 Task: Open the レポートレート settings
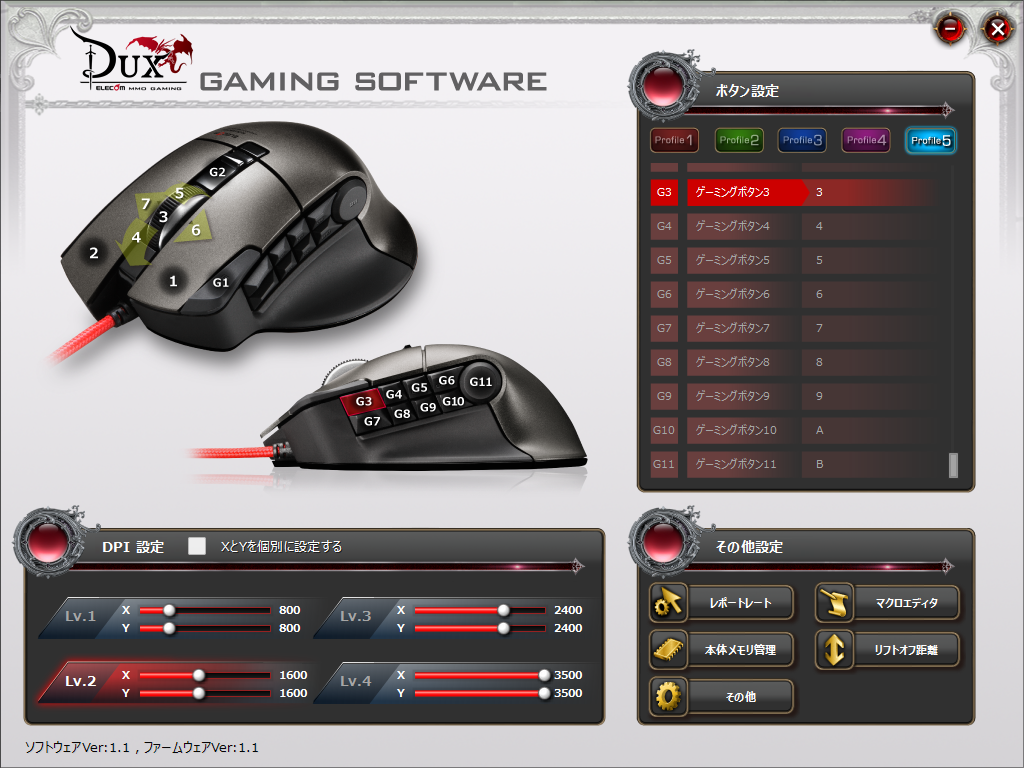(740, 603)
